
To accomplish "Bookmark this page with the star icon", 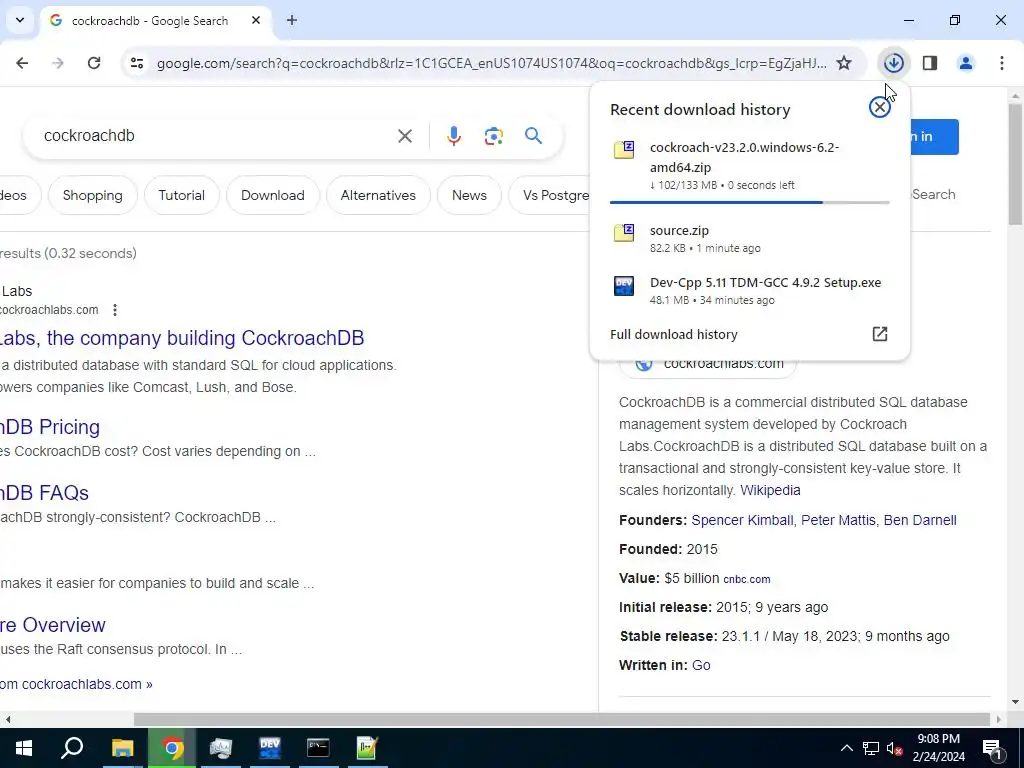I will point(844,63).
